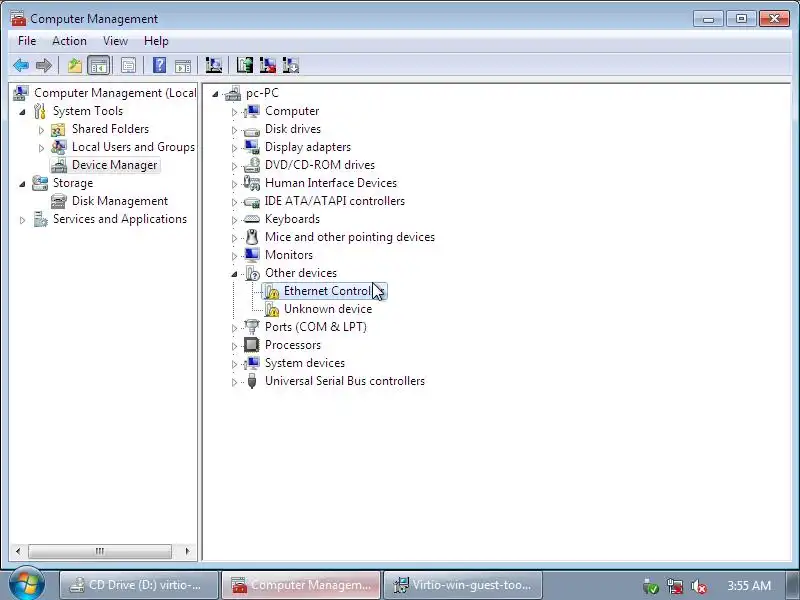Click the Disable device down-arrow icon

point(290,65)
